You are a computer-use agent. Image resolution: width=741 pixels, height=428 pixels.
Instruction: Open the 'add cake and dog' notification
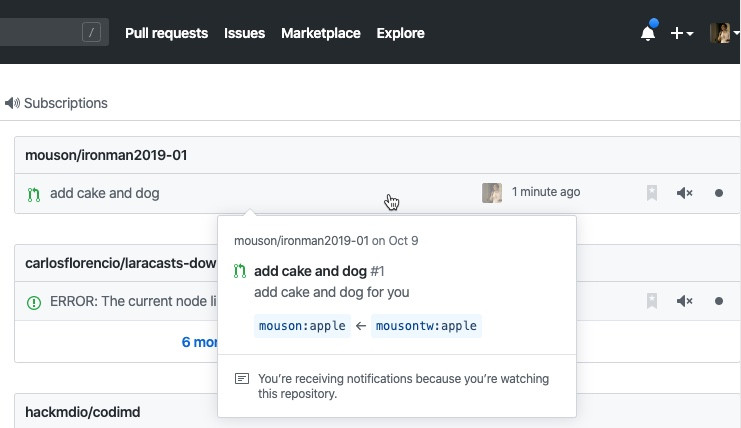(x=104, y=193)
